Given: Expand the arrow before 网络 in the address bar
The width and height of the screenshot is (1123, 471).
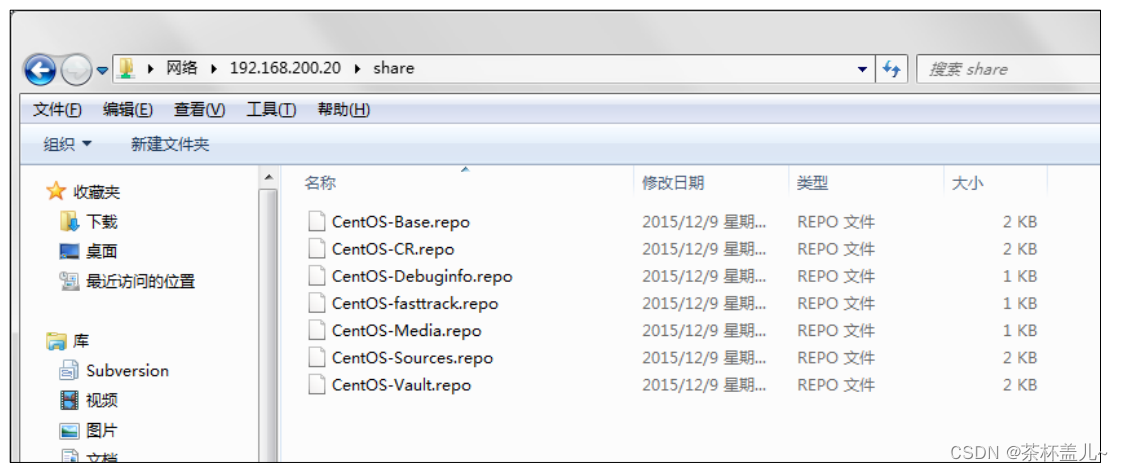Looking at the screenshot, I should [150, 69].
